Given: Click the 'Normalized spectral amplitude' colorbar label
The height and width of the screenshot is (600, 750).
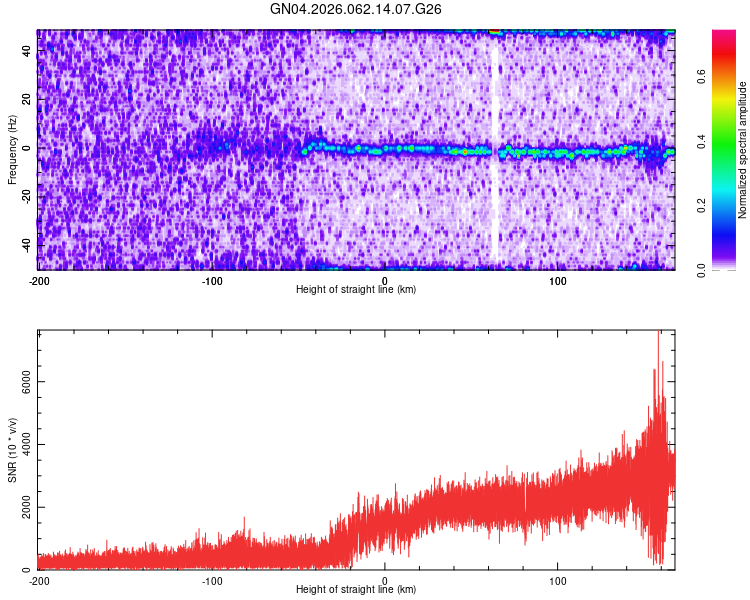Looking at the screenshot, I should [x=742, y=150].
